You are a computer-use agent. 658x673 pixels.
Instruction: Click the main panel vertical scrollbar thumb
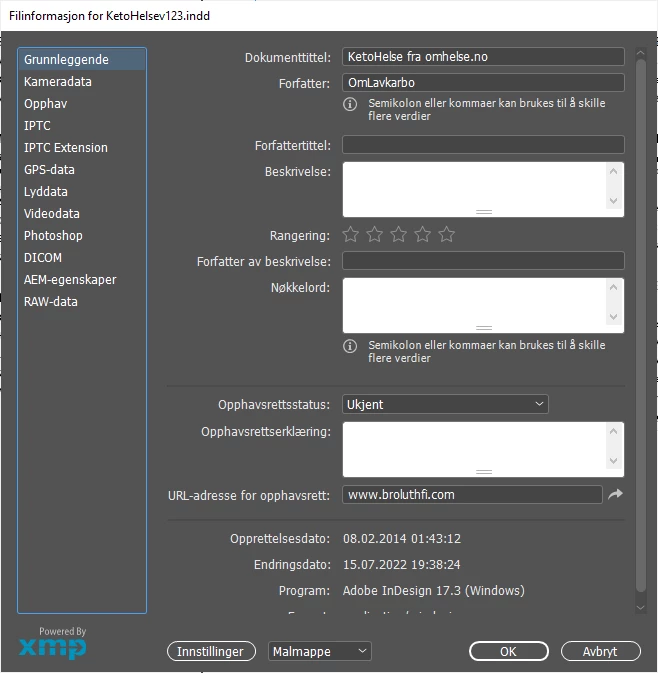640,326
